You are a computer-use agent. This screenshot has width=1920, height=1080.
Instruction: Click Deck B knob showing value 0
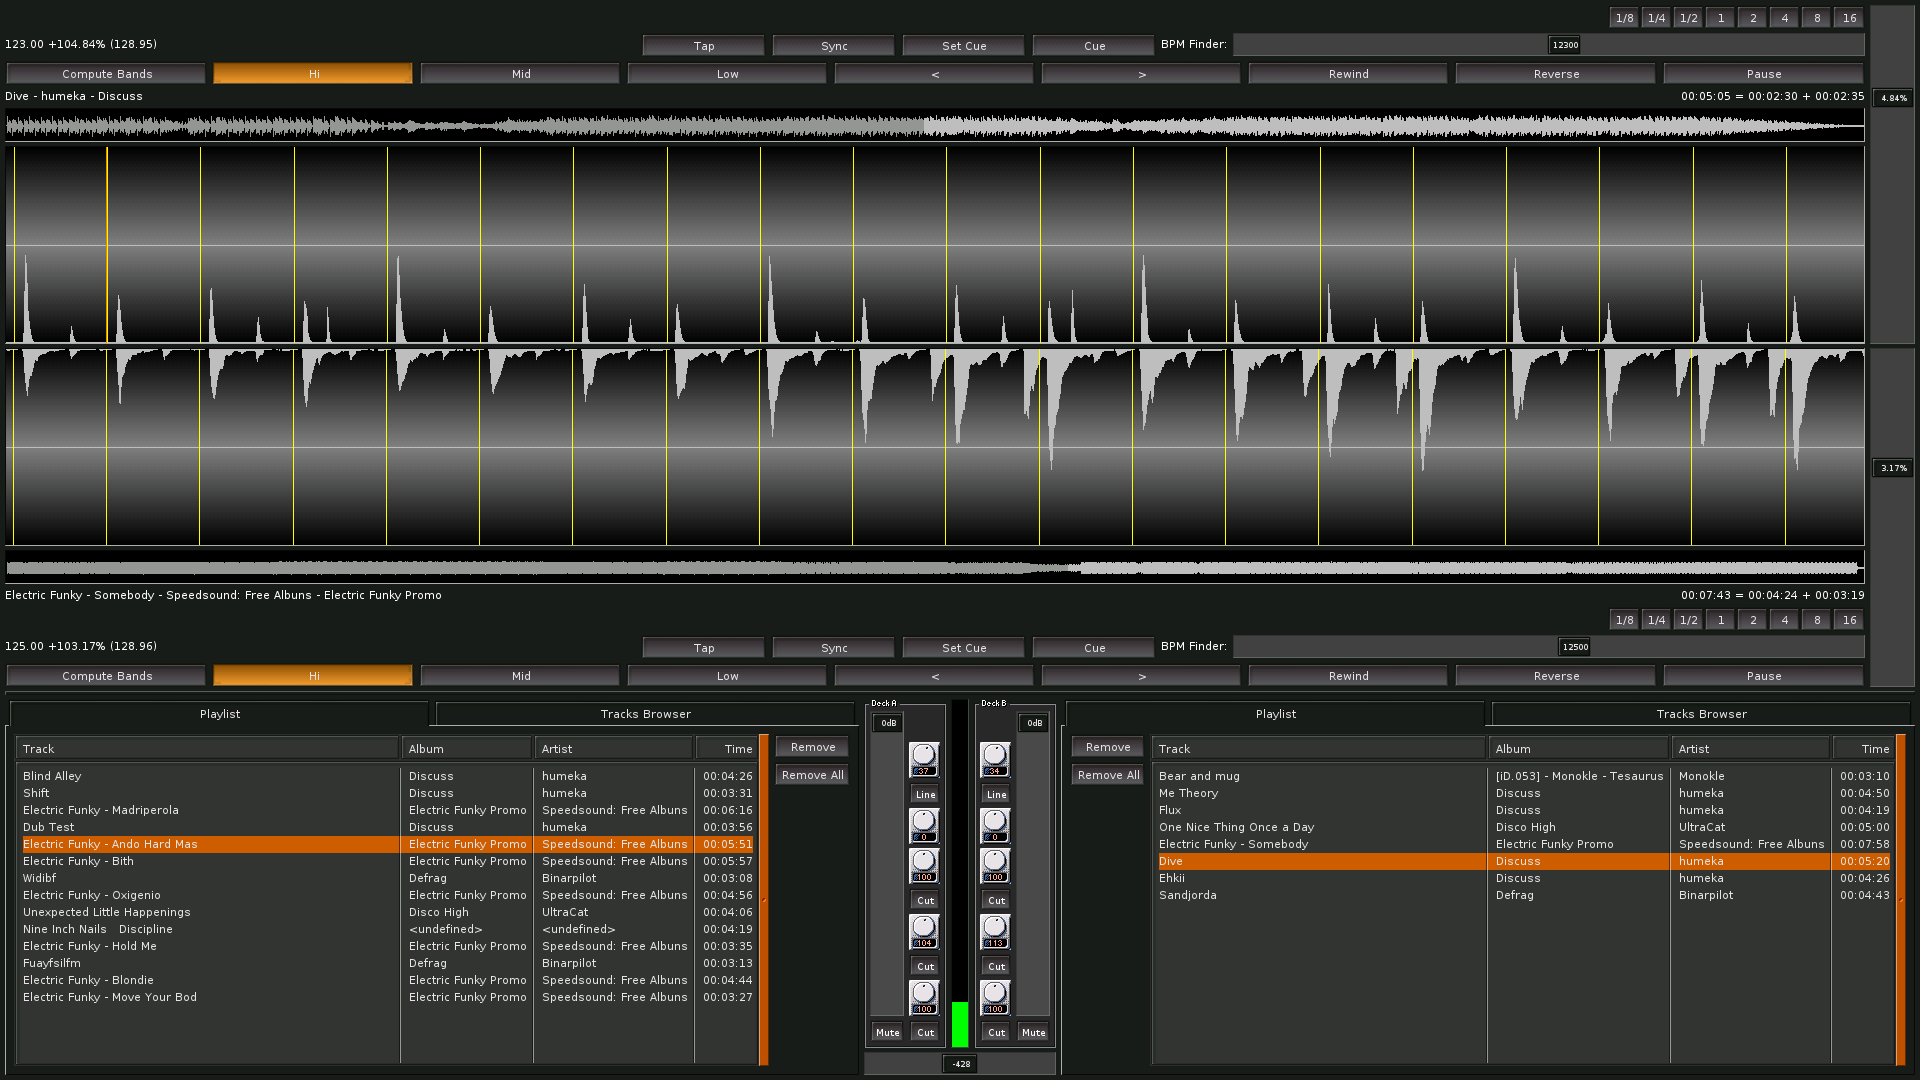tap(995, 823)
